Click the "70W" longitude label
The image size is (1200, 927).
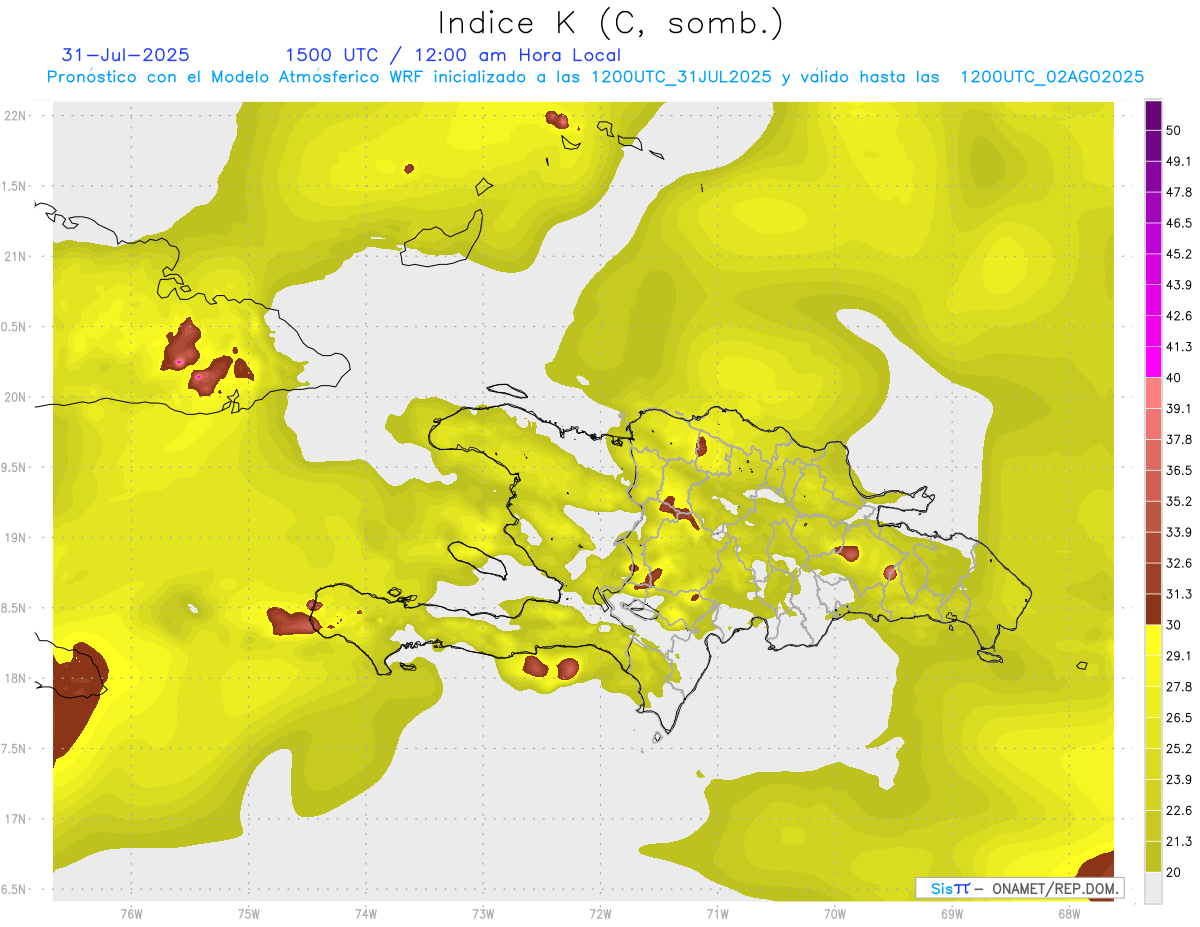[834, 913]
